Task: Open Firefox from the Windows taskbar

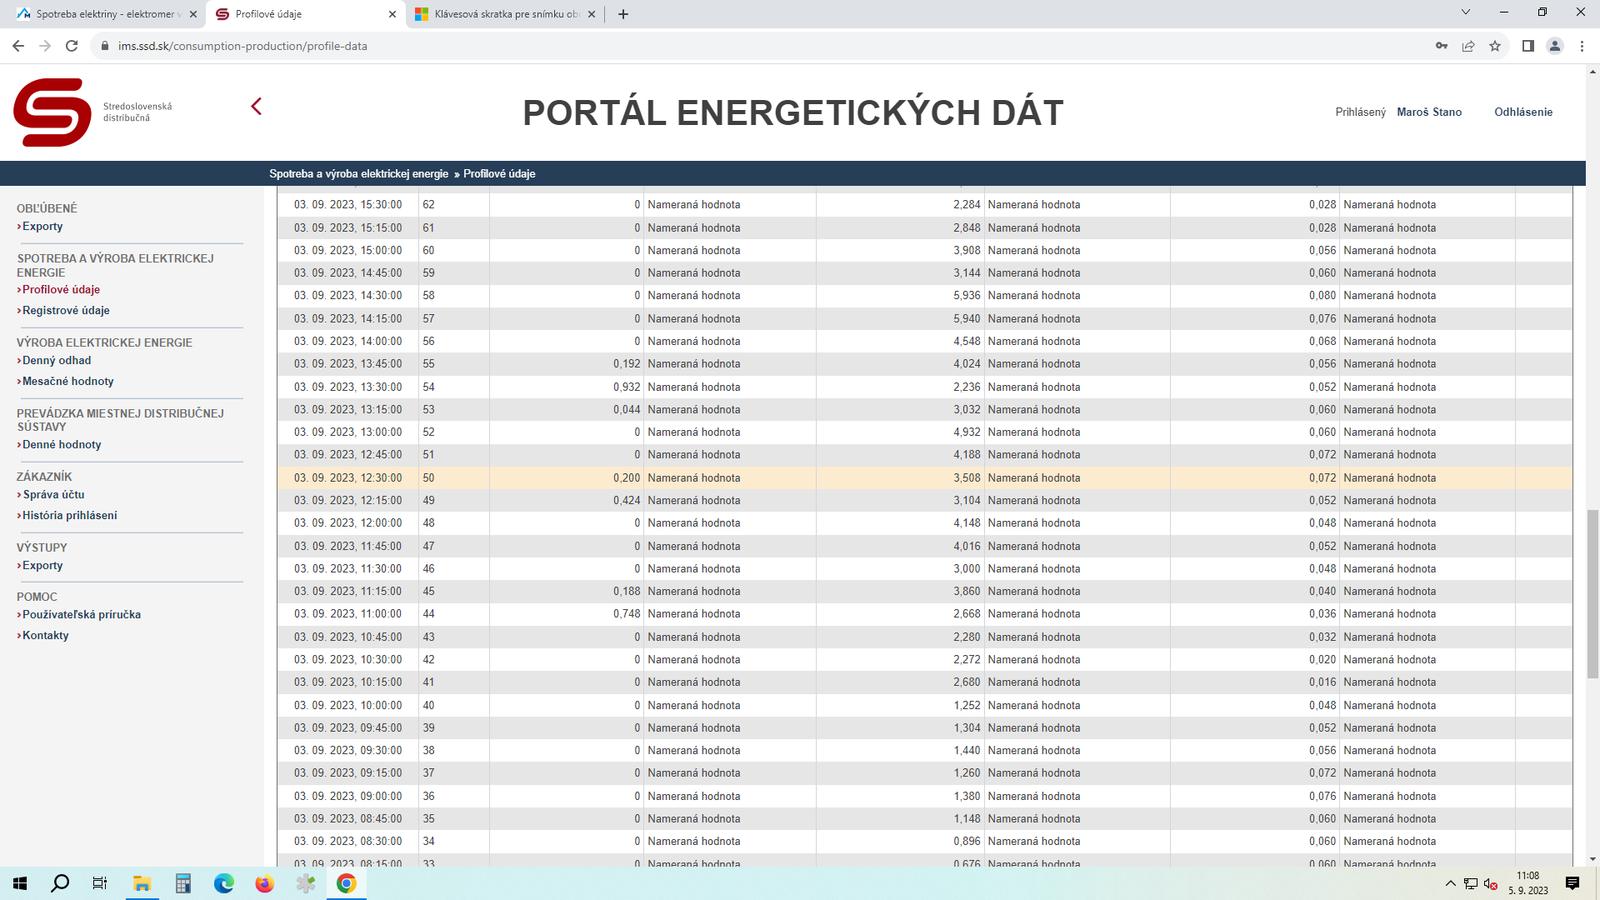Action: coord(264,884)
